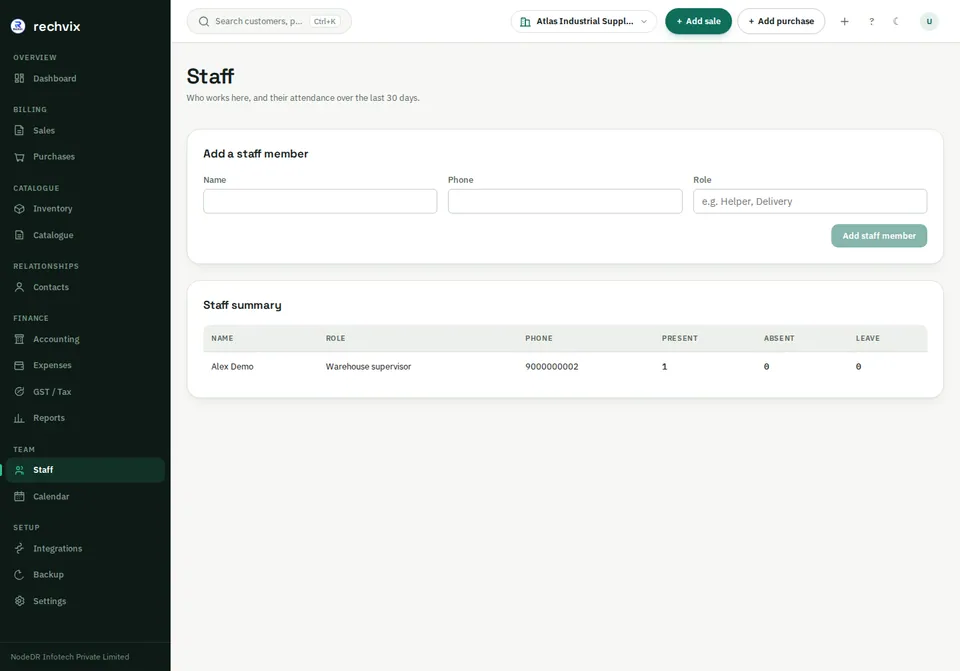
Task: Click the PHONE column header
Action: click(539, 339)
